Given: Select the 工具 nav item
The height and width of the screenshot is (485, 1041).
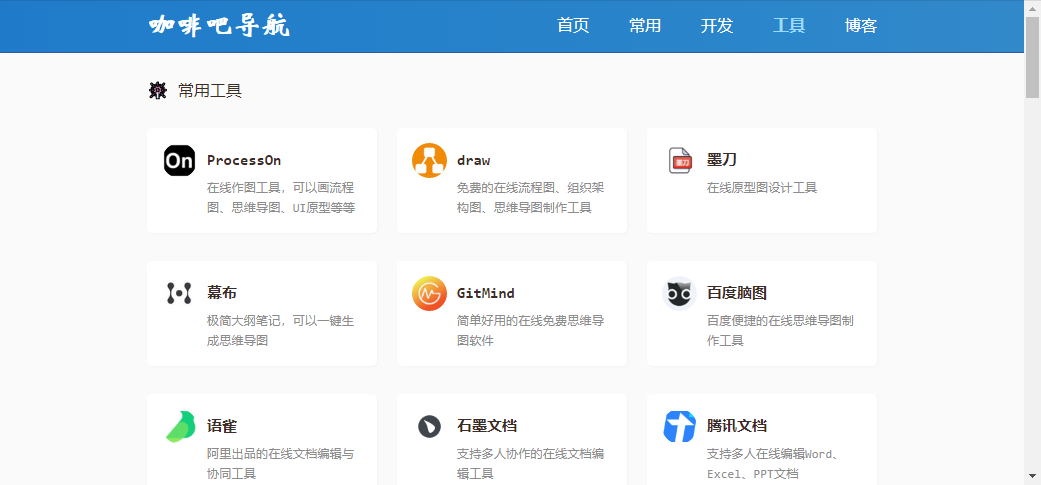Looking at the screenshot, I should [789, 26].
